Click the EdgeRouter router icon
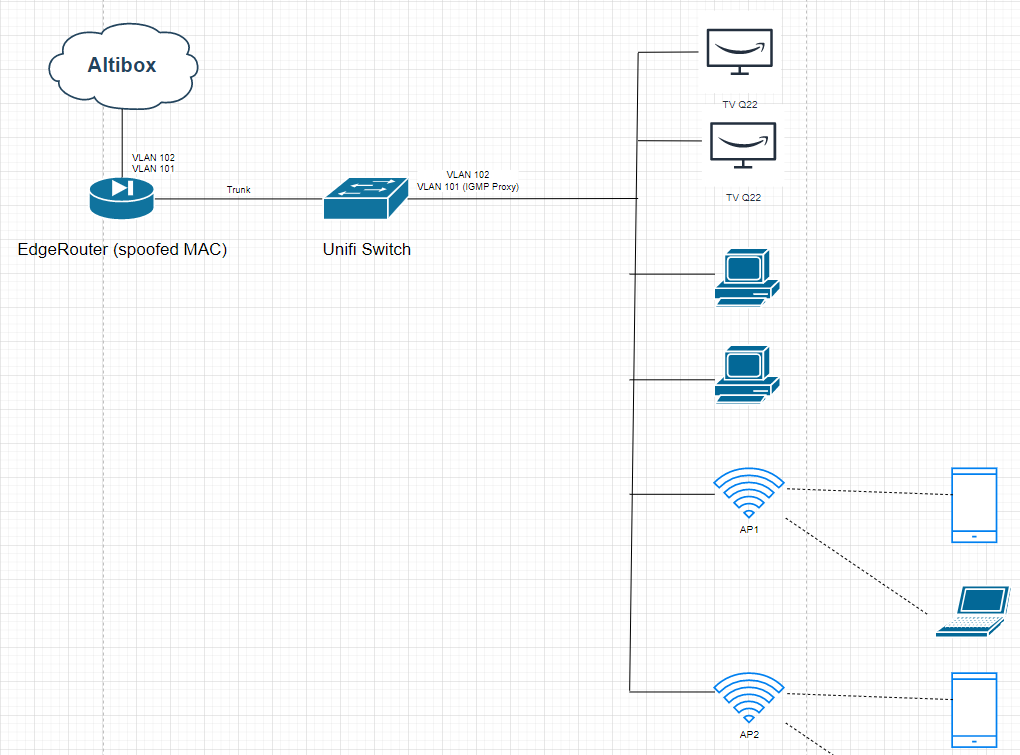The width and height of the screenshot is (1020, 755). pyautogui.click(x=122, y=198)
